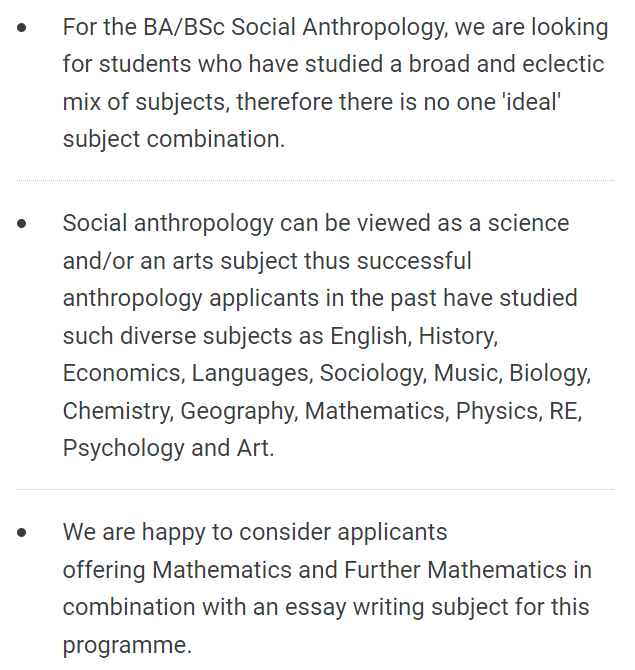Click the word 'Biology'
The image size is (635, 670).
[x=549, y=373]
